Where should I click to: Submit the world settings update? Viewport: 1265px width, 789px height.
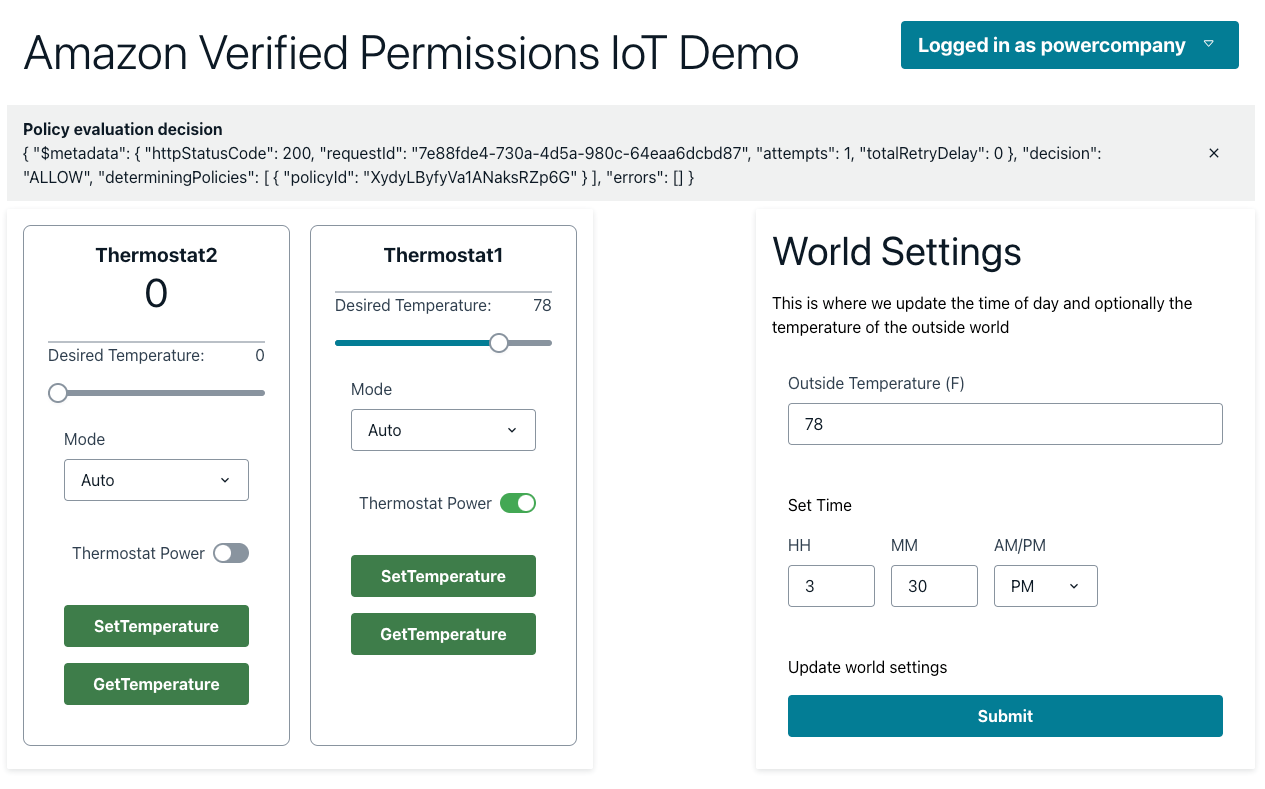coord(1005,716)
